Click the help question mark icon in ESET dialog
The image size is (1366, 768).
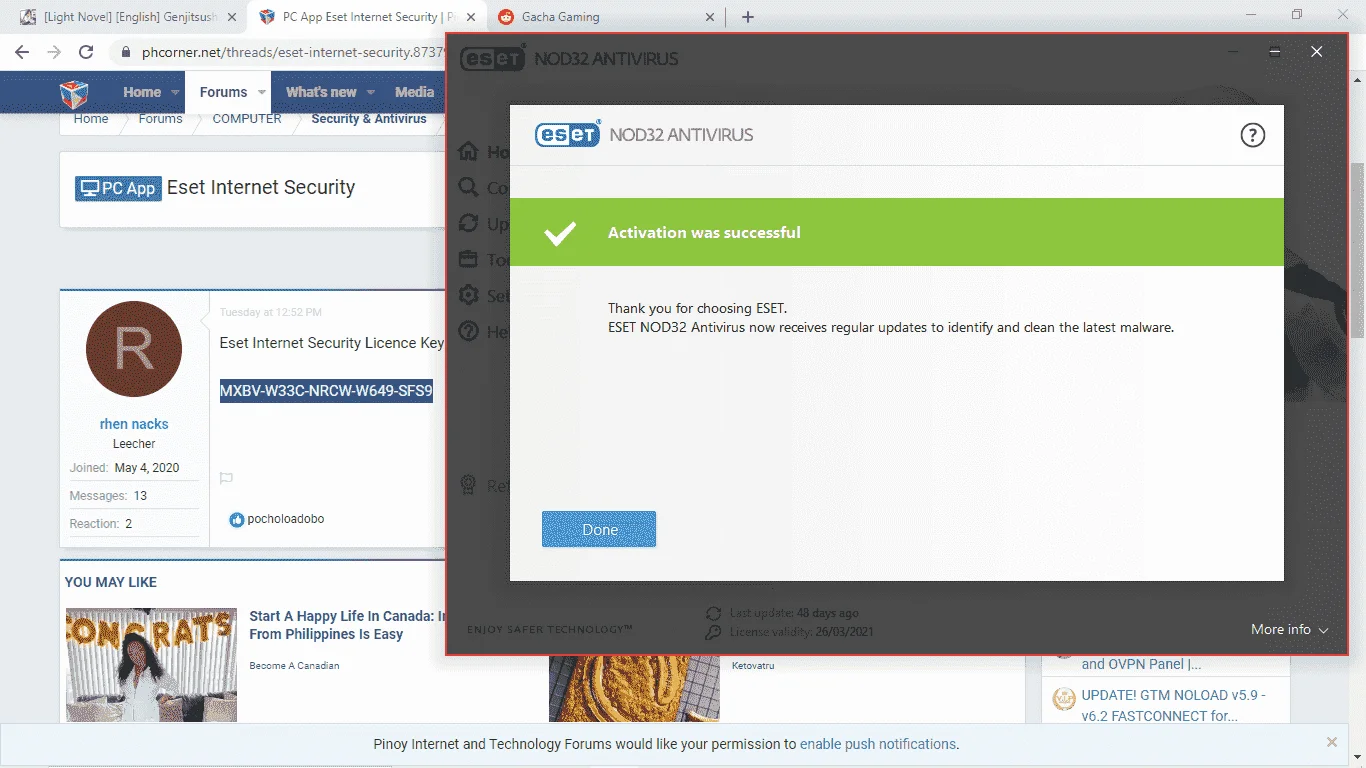[1252, 135]
